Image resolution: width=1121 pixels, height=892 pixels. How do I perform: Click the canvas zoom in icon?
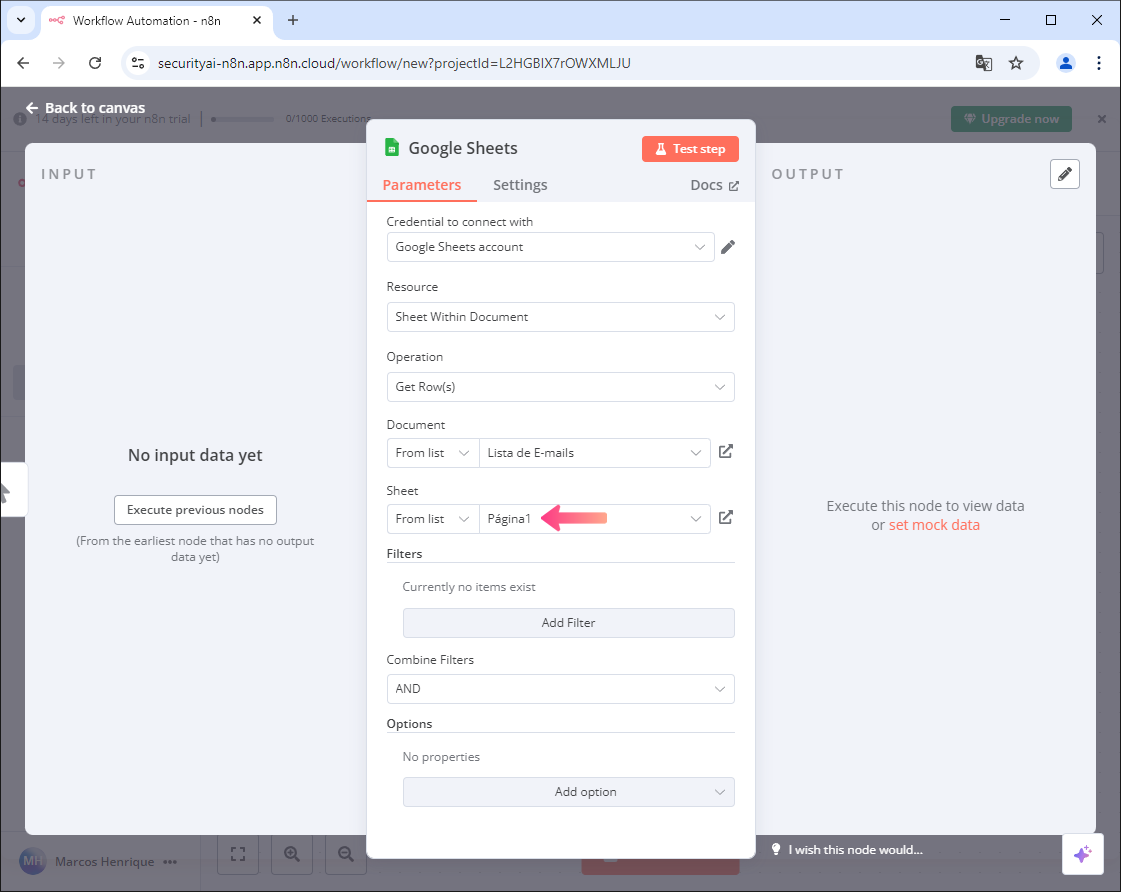click(x=292, y=853)
